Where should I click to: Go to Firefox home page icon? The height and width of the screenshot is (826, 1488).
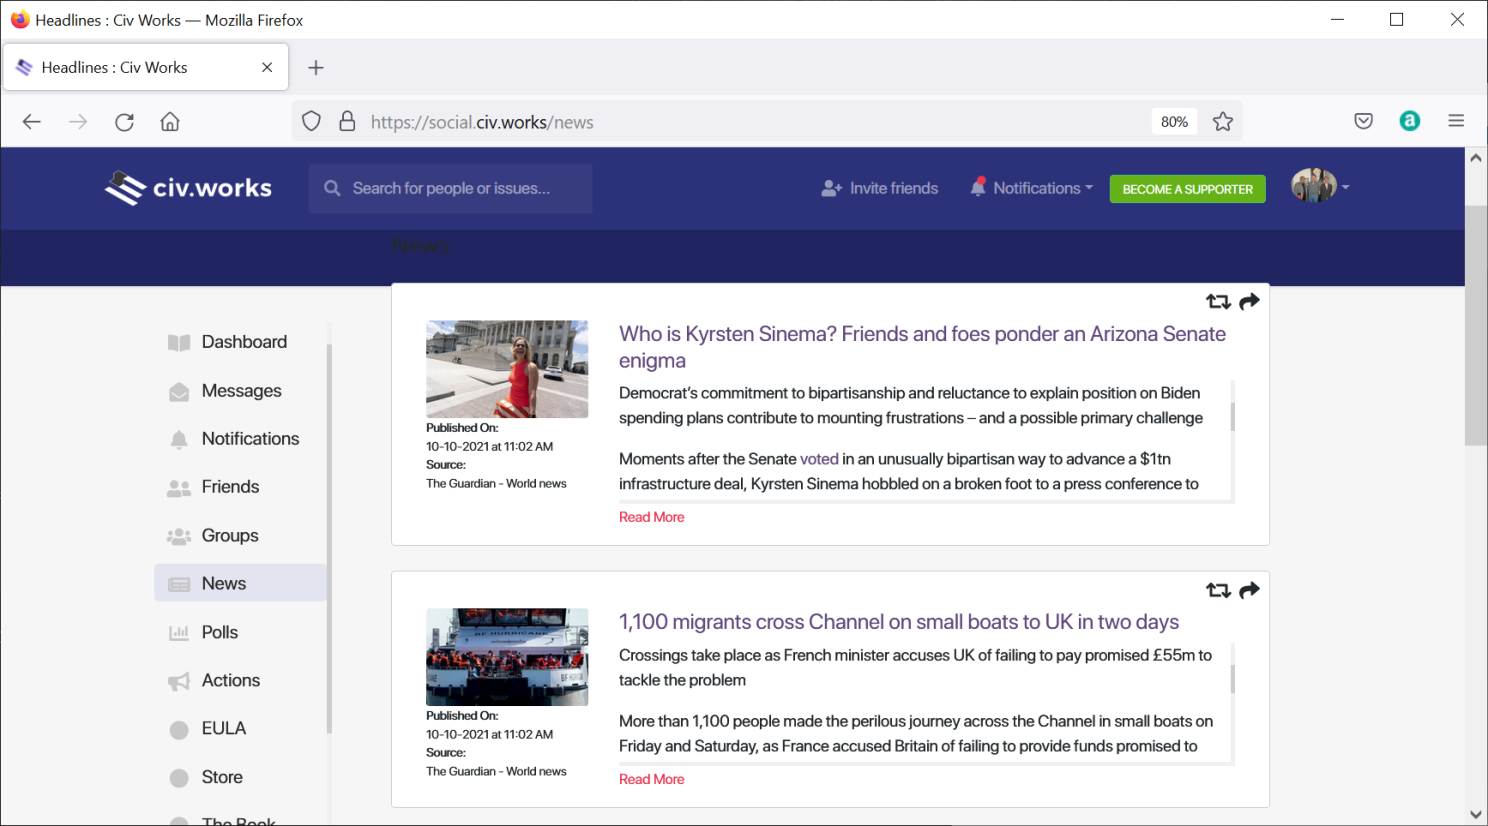click(170, 122)
